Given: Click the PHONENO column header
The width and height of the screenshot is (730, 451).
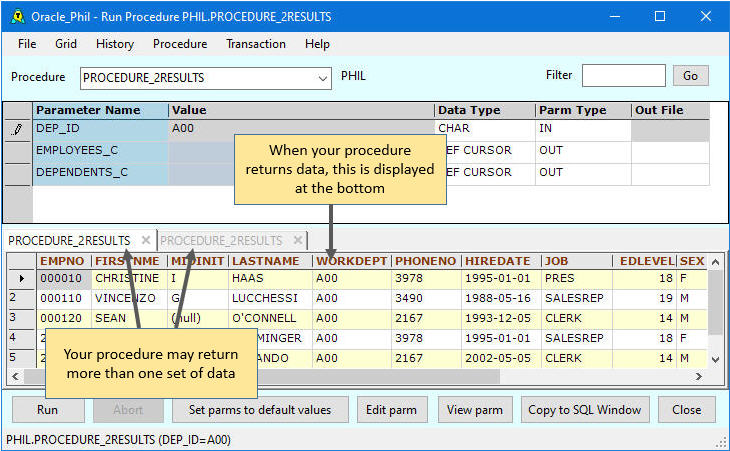Looking at the screenshot, I should pyautogui.click(x=426, y=261).
